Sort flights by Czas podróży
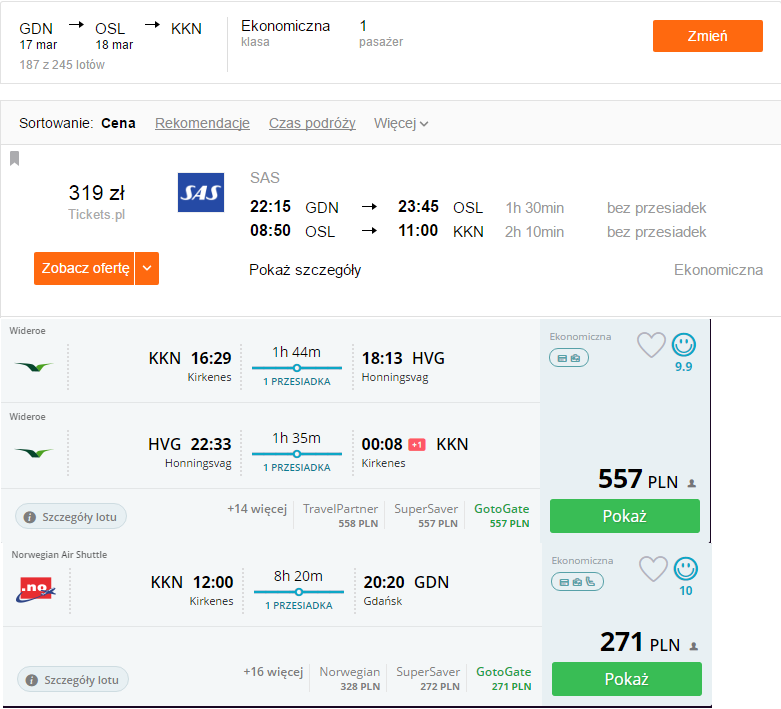Image resolution: width=781 pixels, height=709 pixels. click(x=312, y=123)
